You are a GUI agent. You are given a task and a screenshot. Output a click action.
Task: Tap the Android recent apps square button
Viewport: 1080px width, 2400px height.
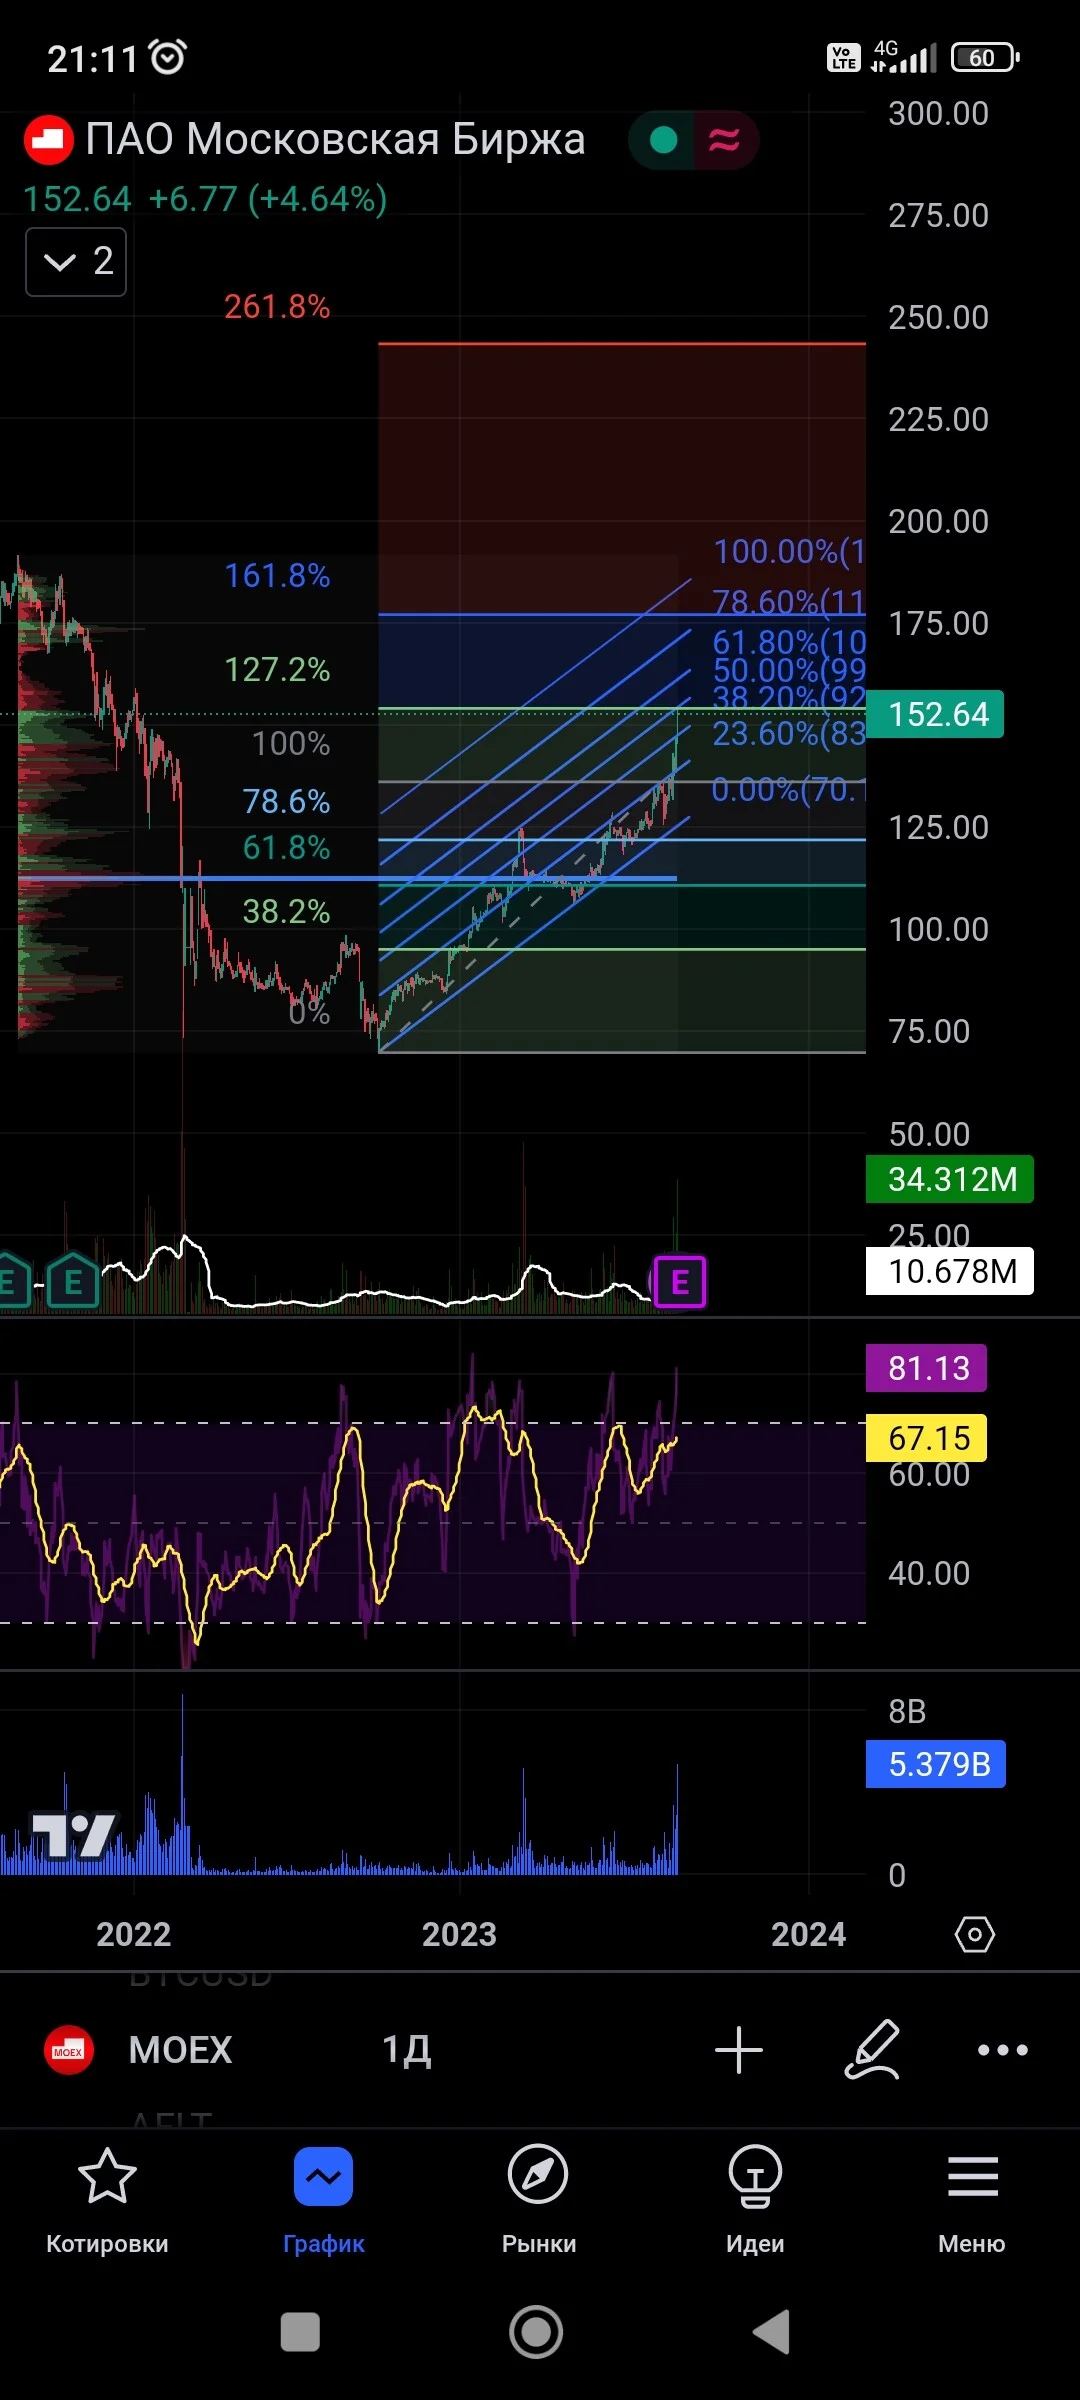point(300,2332)
